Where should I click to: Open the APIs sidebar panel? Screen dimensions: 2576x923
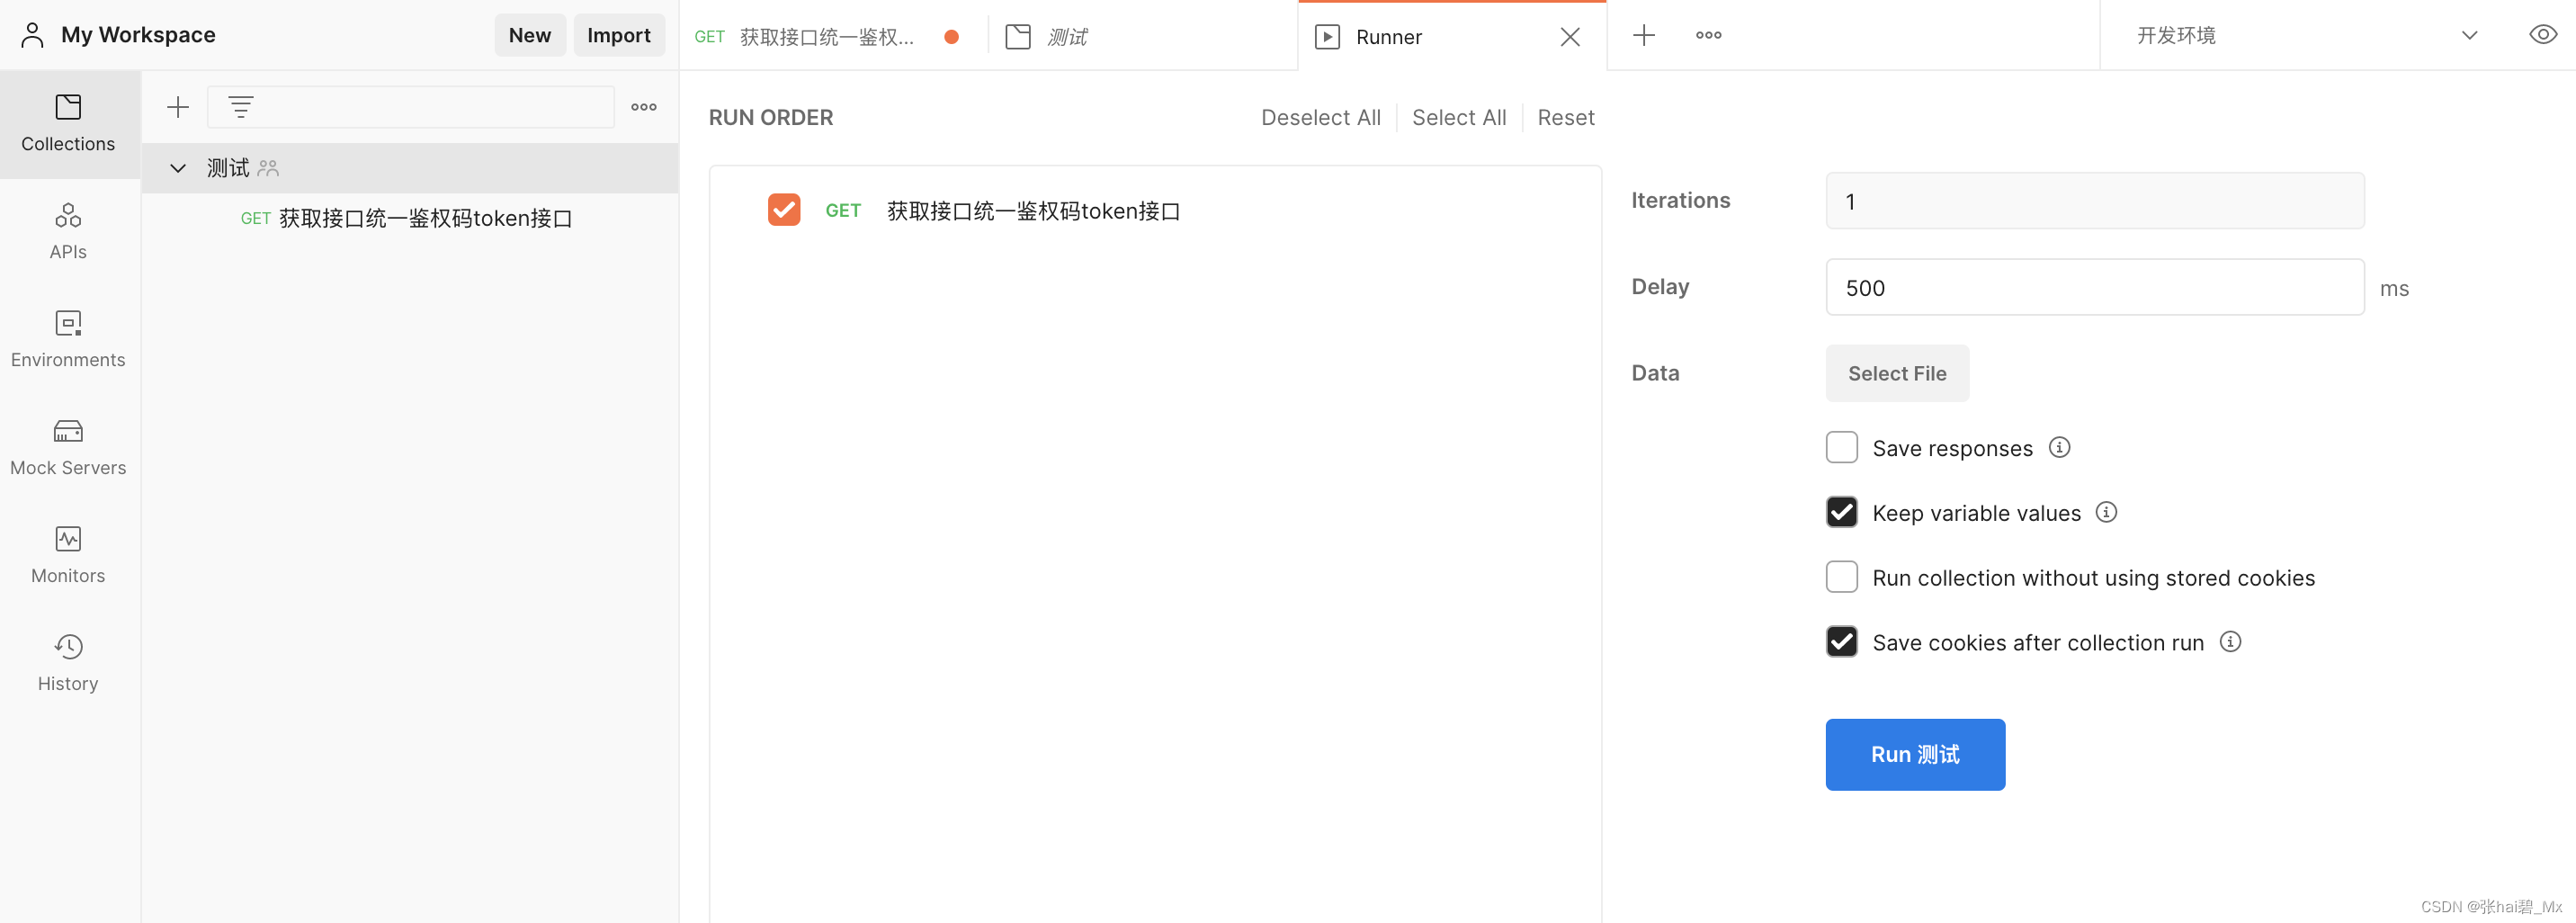coord(68,232)
